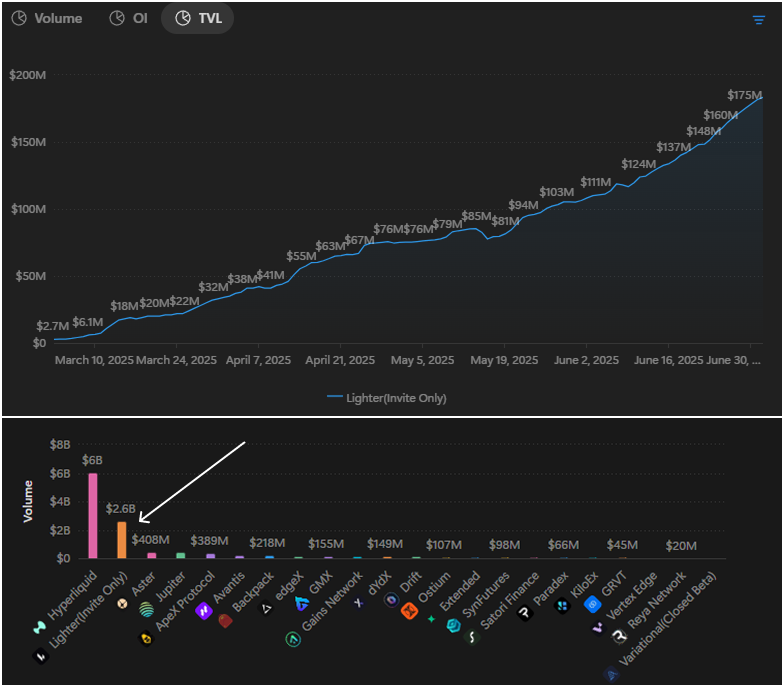Click the $103M data label
784x687 pixels.
point(556,192)
